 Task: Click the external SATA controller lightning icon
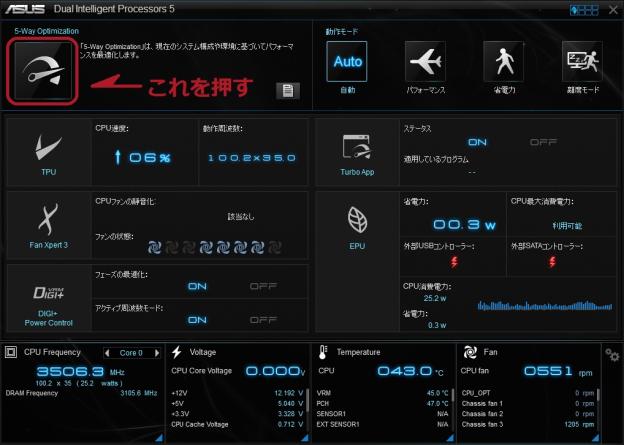click(x=552, y=262)
